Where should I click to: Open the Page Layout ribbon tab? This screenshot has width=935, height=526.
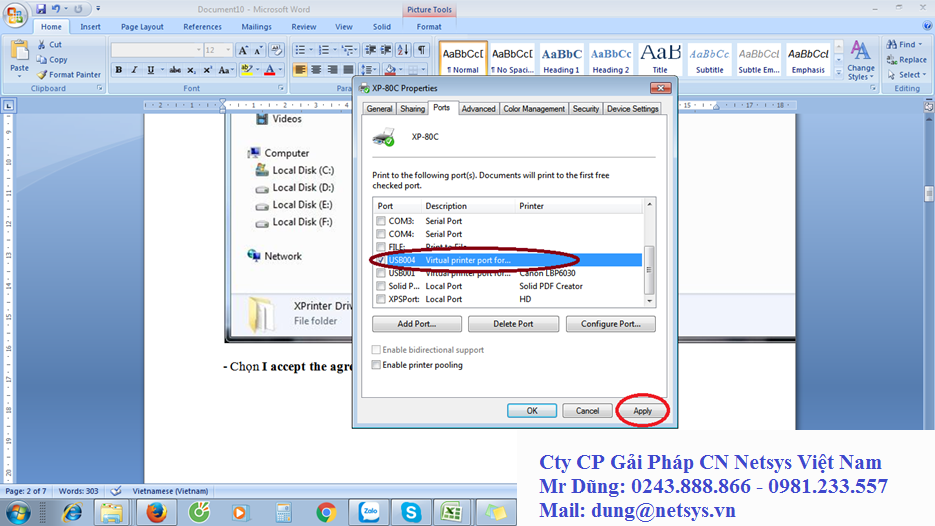(142, 27)
